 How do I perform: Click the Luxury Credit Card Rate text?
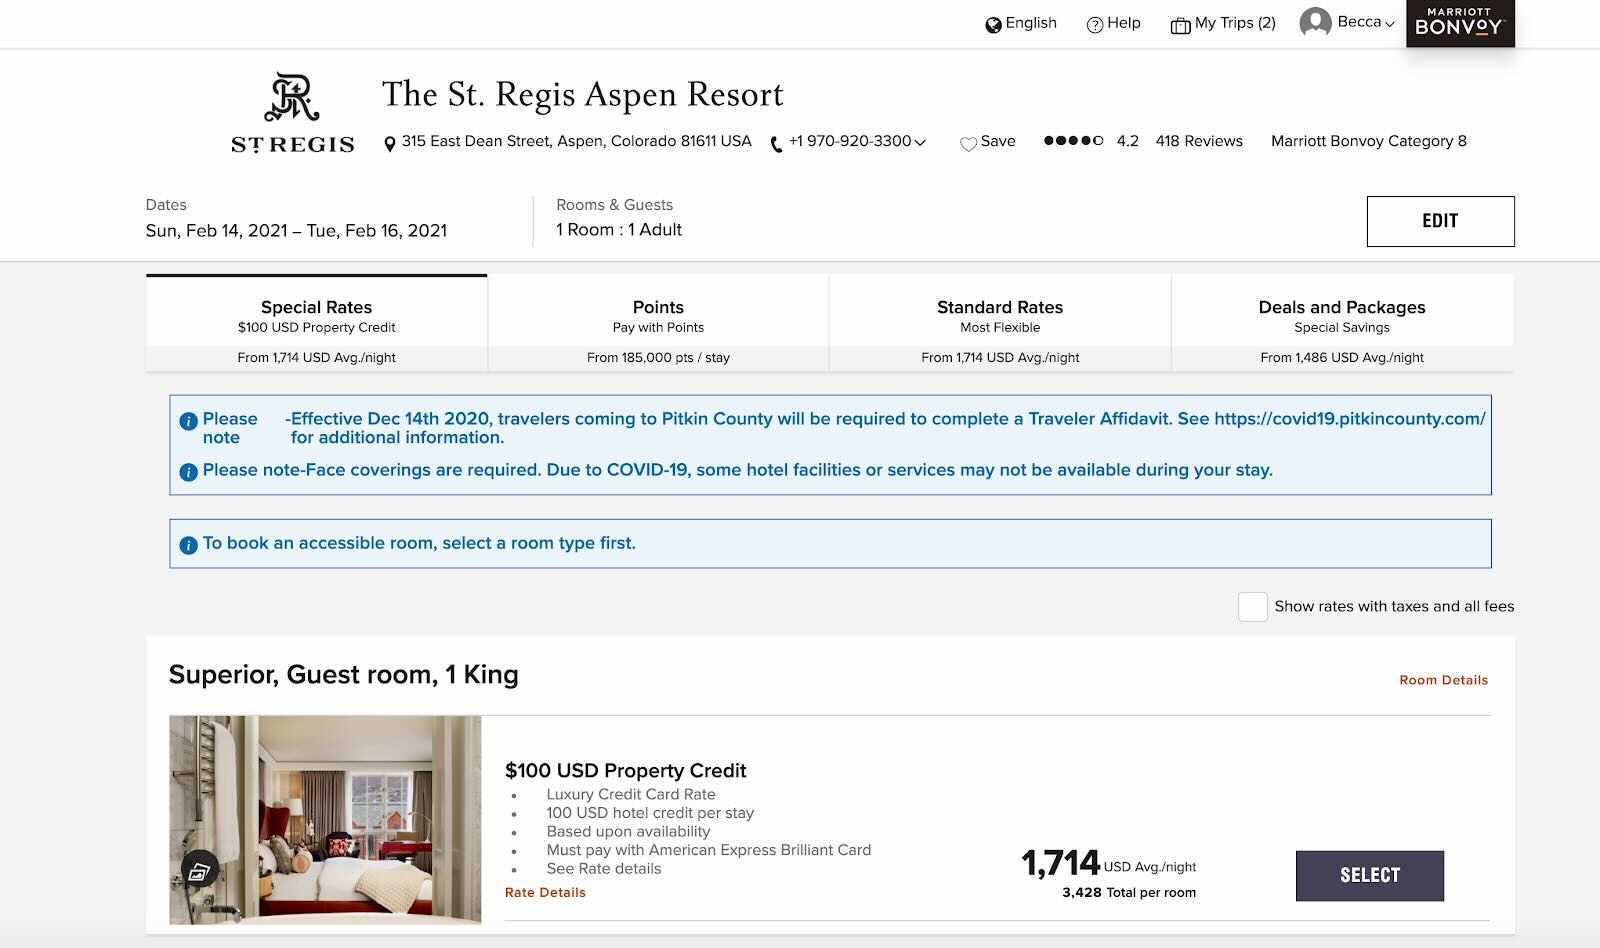pyautogui.click(x=631, y=795)
